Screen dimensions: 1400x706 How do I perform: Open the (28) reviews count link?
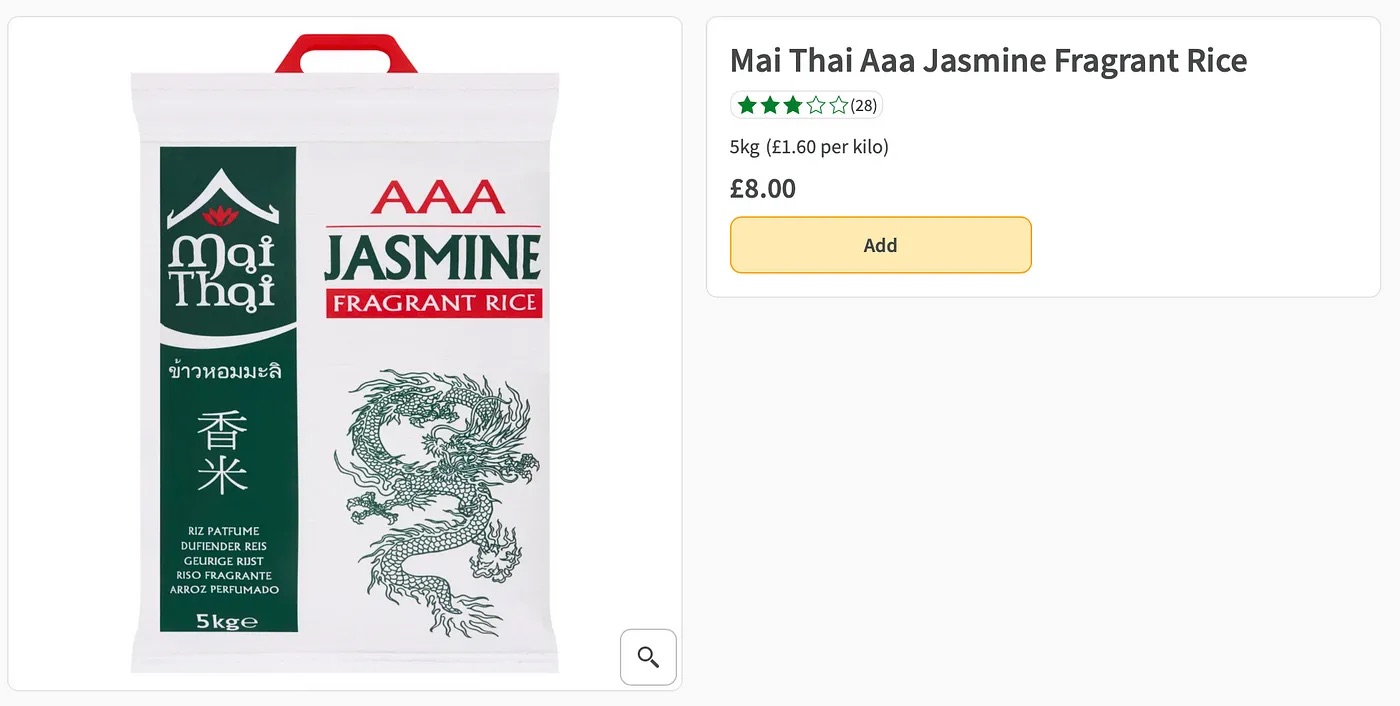click(864, 105)
